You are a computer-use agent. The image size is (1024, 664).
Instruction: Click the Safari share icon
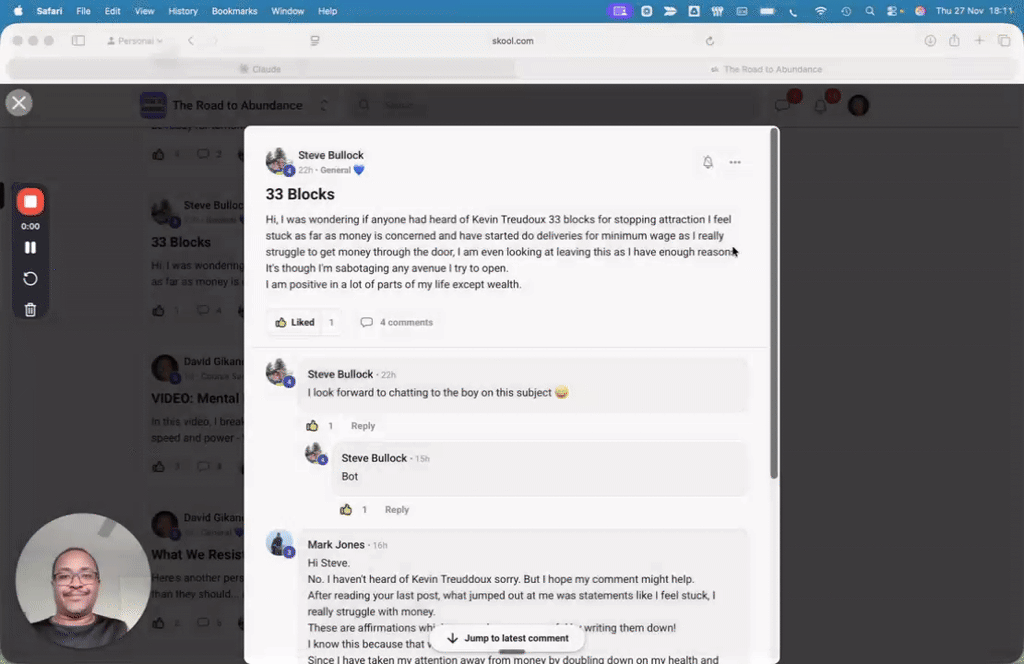coord(954,40)
